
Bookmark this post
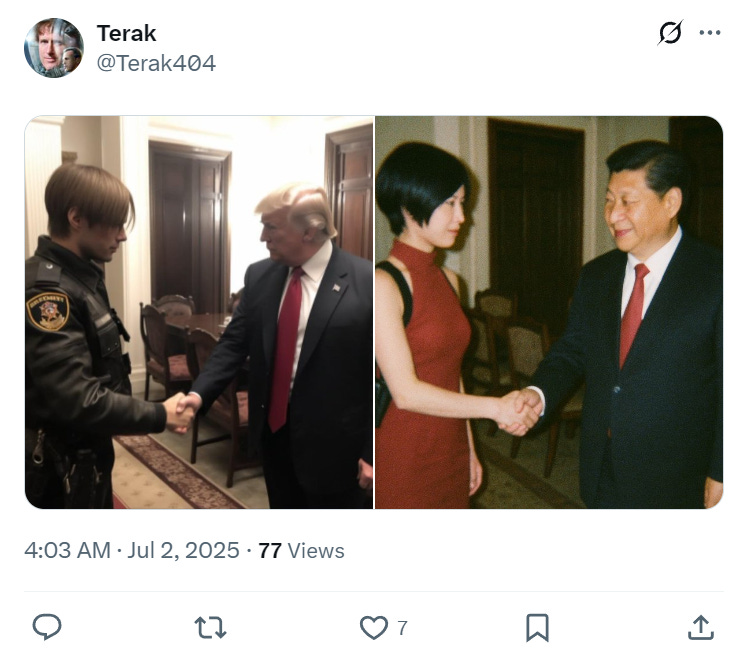537,627
